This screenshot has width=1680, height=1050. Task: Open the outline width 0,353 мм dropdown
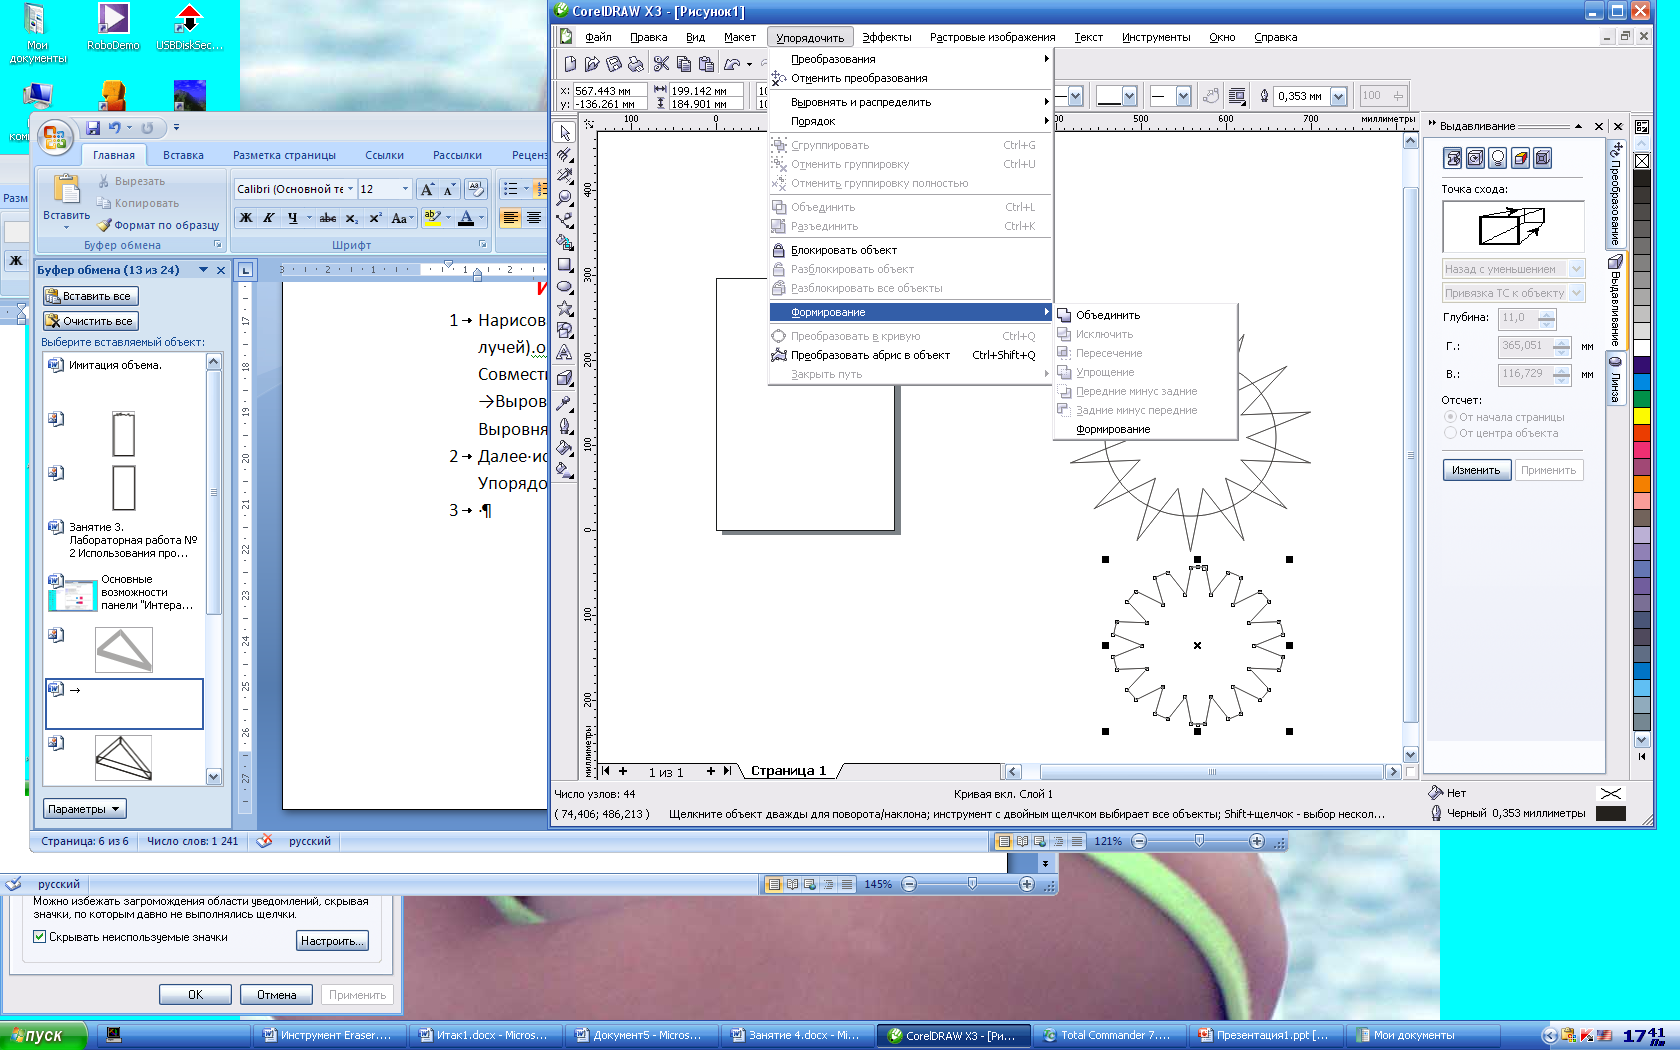point(1338,96)
